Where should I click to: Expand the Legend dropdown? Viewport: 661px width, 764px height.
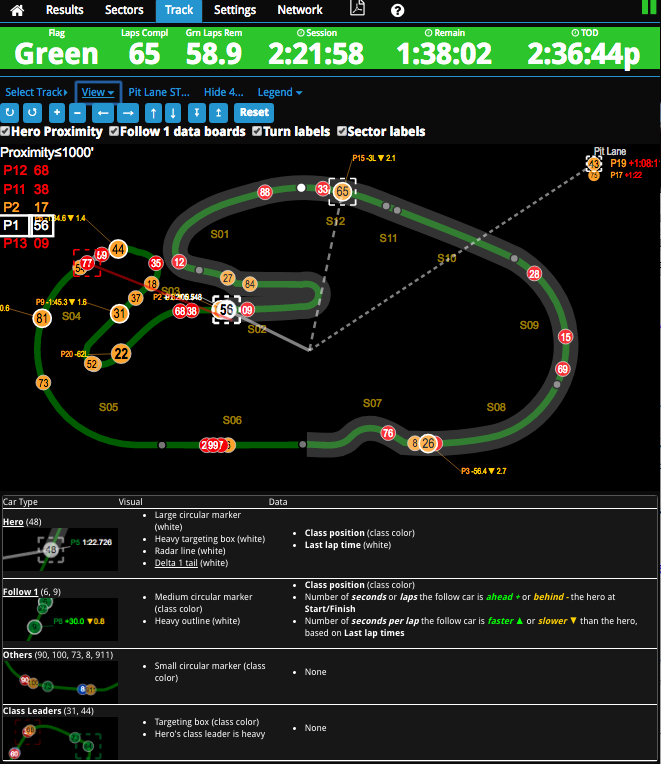(280, 92)
